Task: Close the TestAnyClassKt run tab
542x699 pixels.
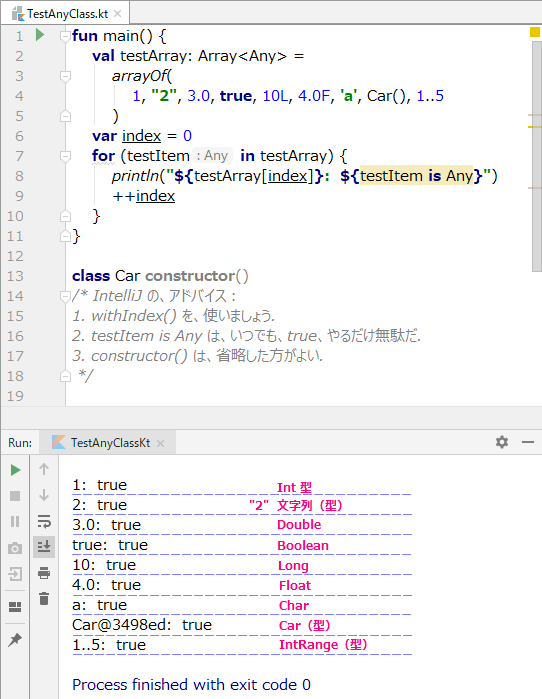Action: pos(160,444)
